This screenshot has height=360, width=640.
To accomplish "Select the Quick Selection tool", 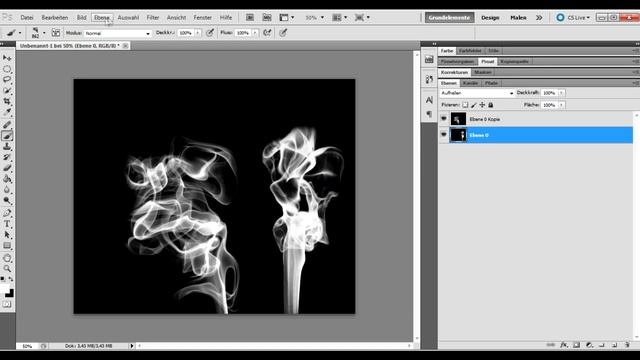I will [x=7, y=90].
